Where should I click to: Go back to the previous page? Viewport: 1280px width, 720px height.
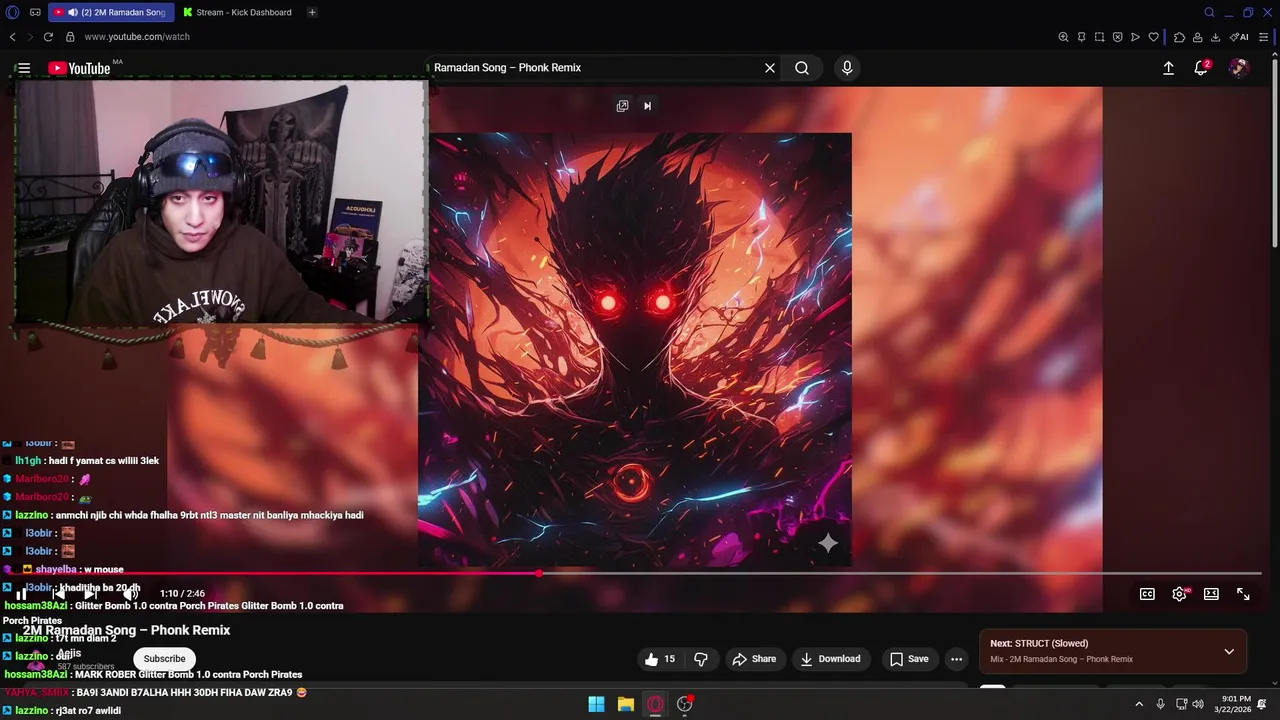tap(13, 37)
